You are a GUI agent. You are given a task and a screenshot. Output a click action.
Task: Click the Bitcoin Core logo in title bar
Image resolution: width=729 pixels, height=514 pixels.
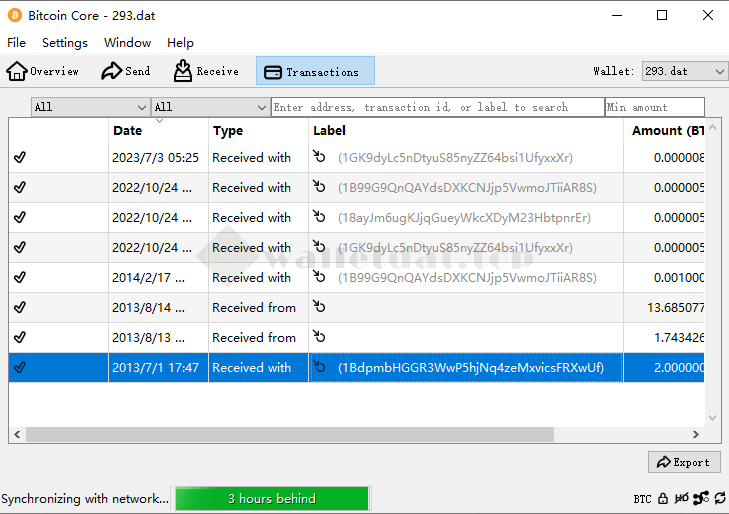tap(15, 15)
